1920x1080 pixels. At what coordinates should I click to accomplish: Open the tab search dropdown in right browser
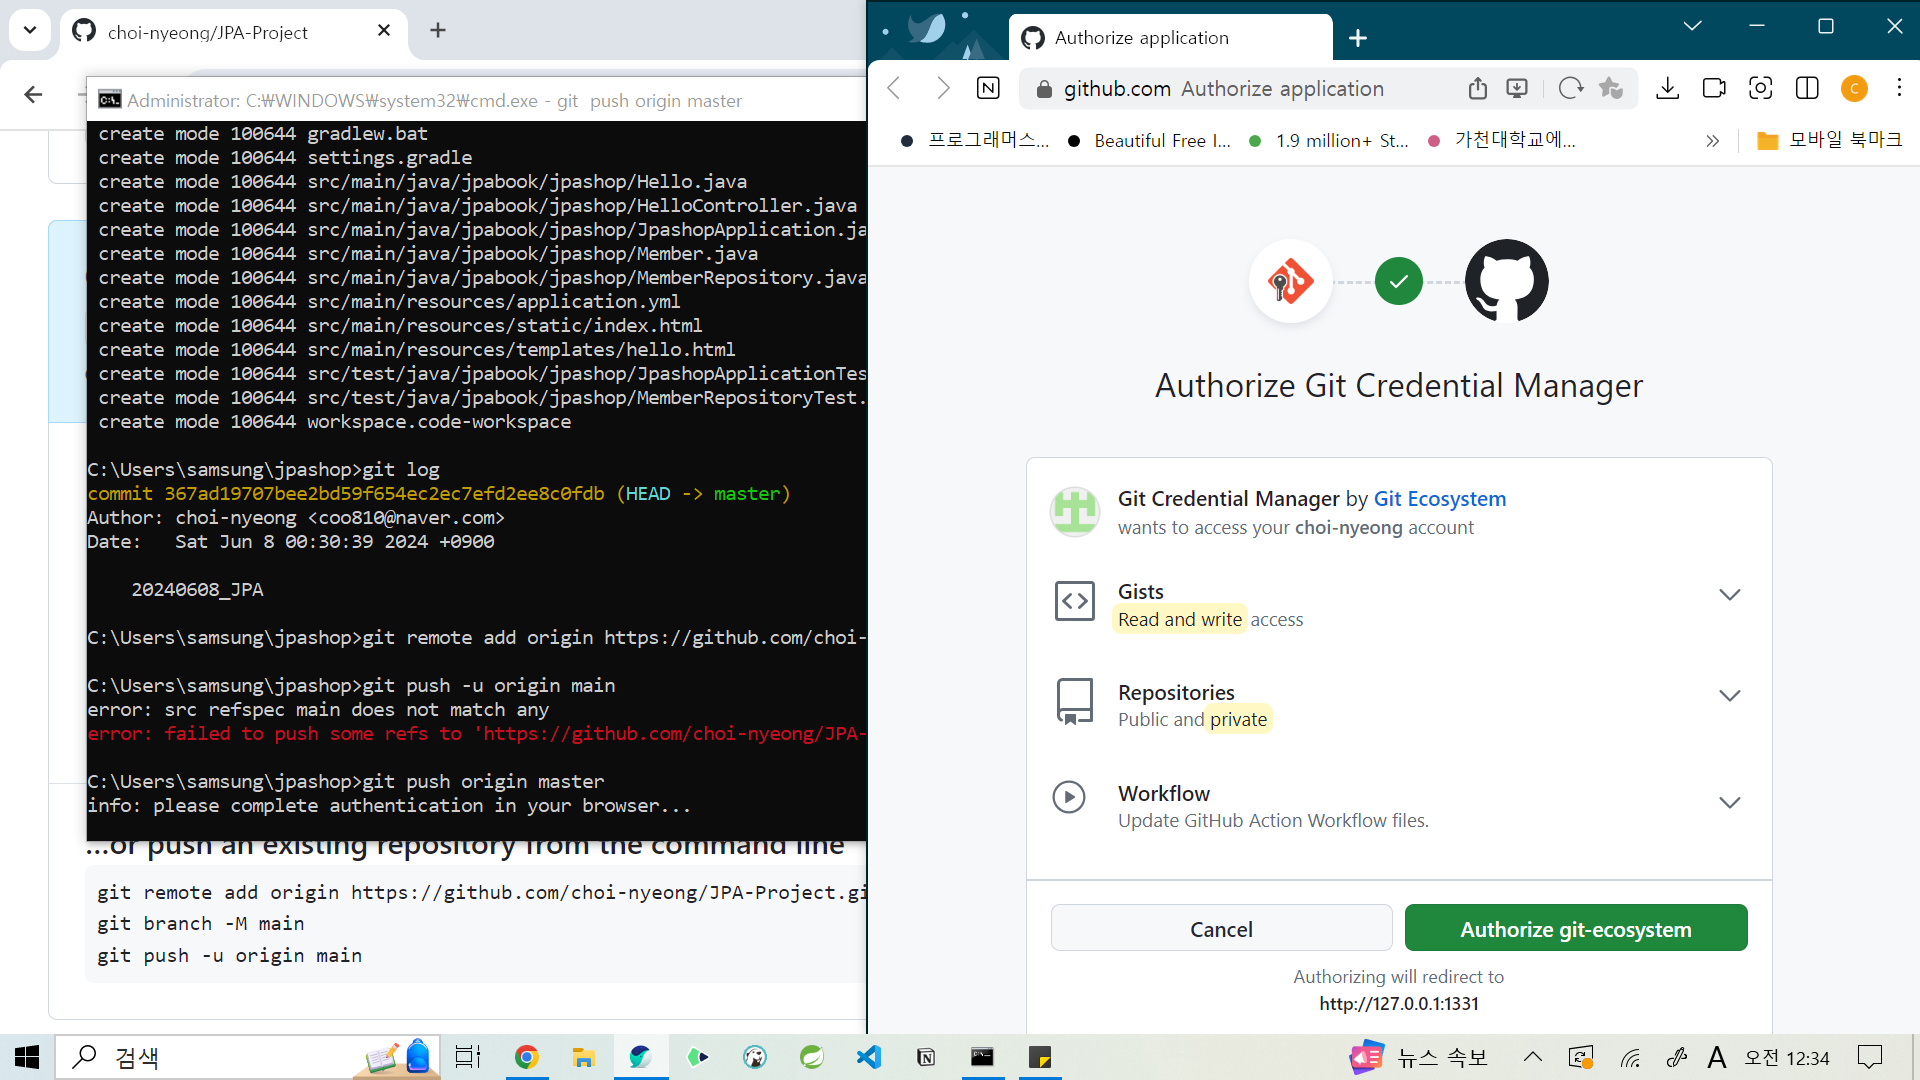(1692, 26)
